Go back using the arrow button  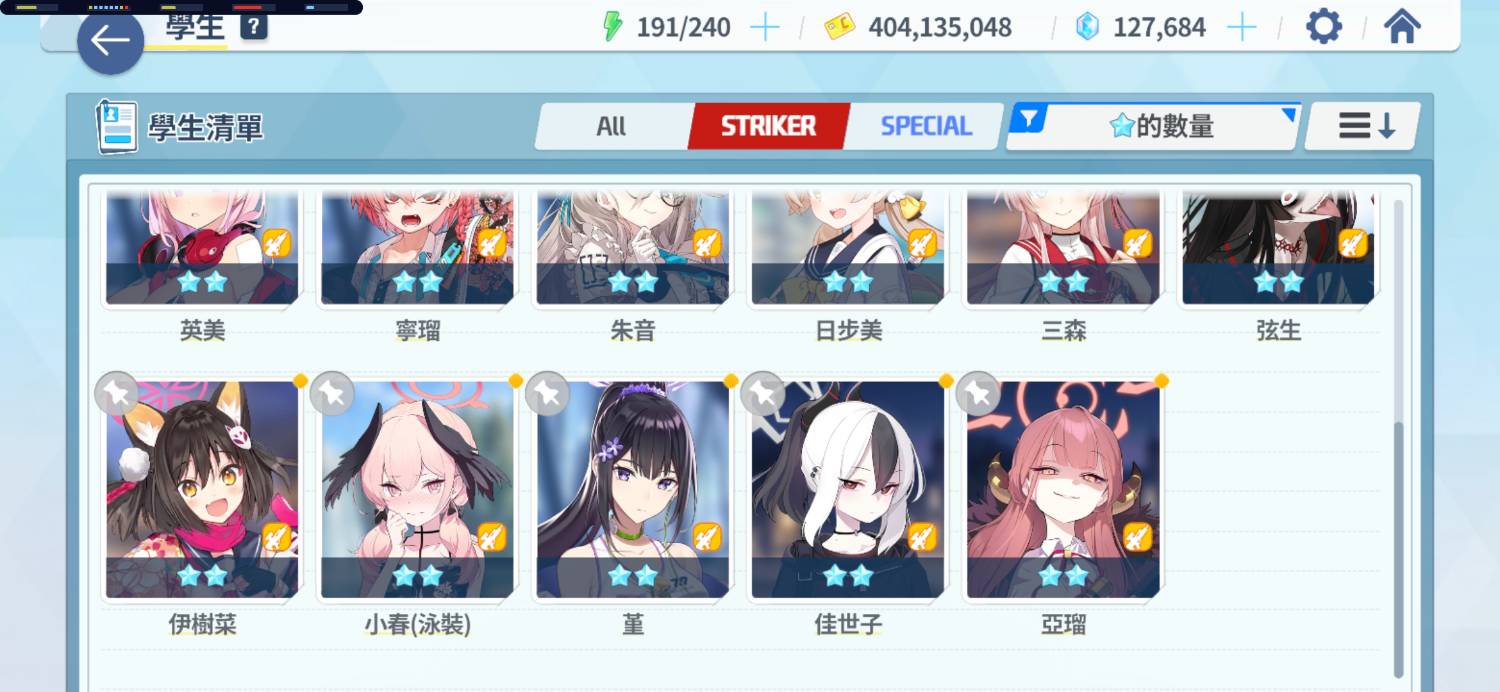[110, 40]
